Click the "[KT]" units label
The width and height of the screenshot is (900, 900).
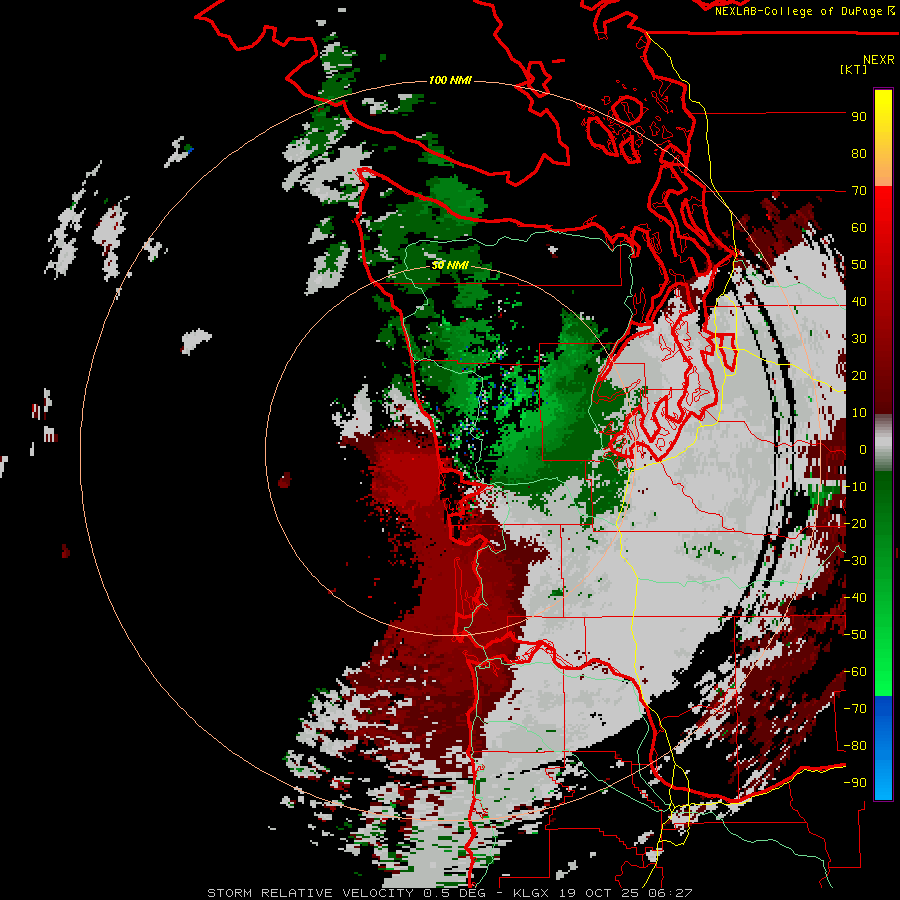tap(853, 69)
